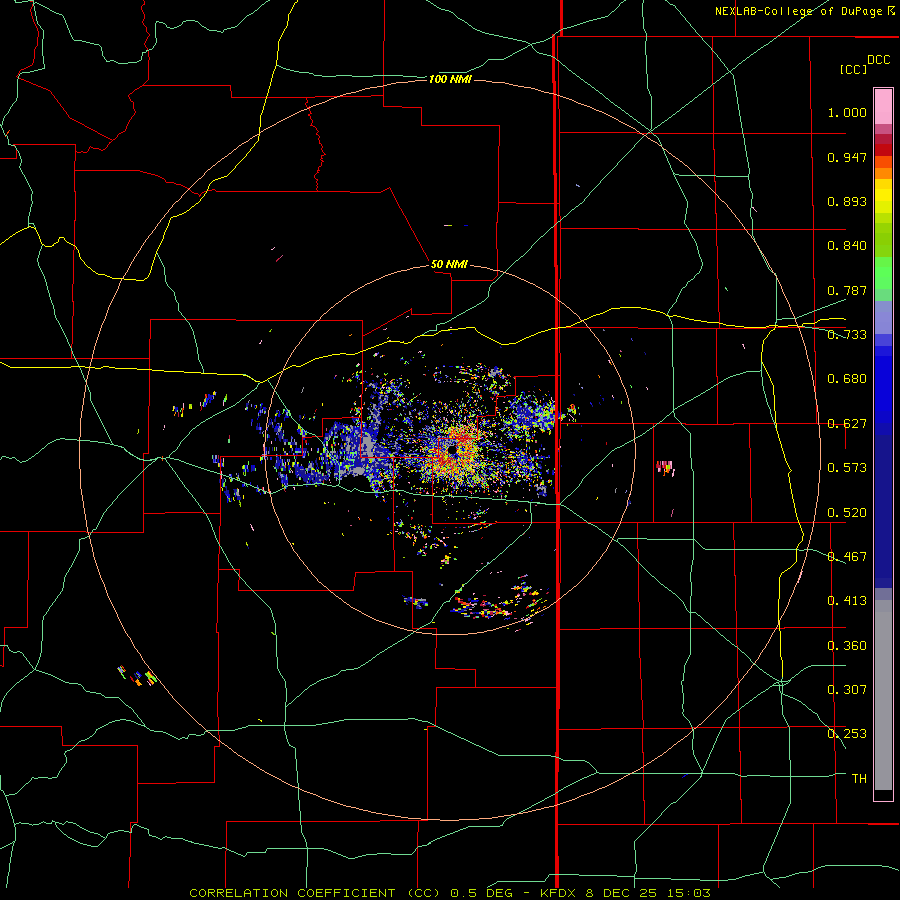Click the pink top segment of color bar
The width and height of the screenshot is (900, 900).
pos(883,107)
